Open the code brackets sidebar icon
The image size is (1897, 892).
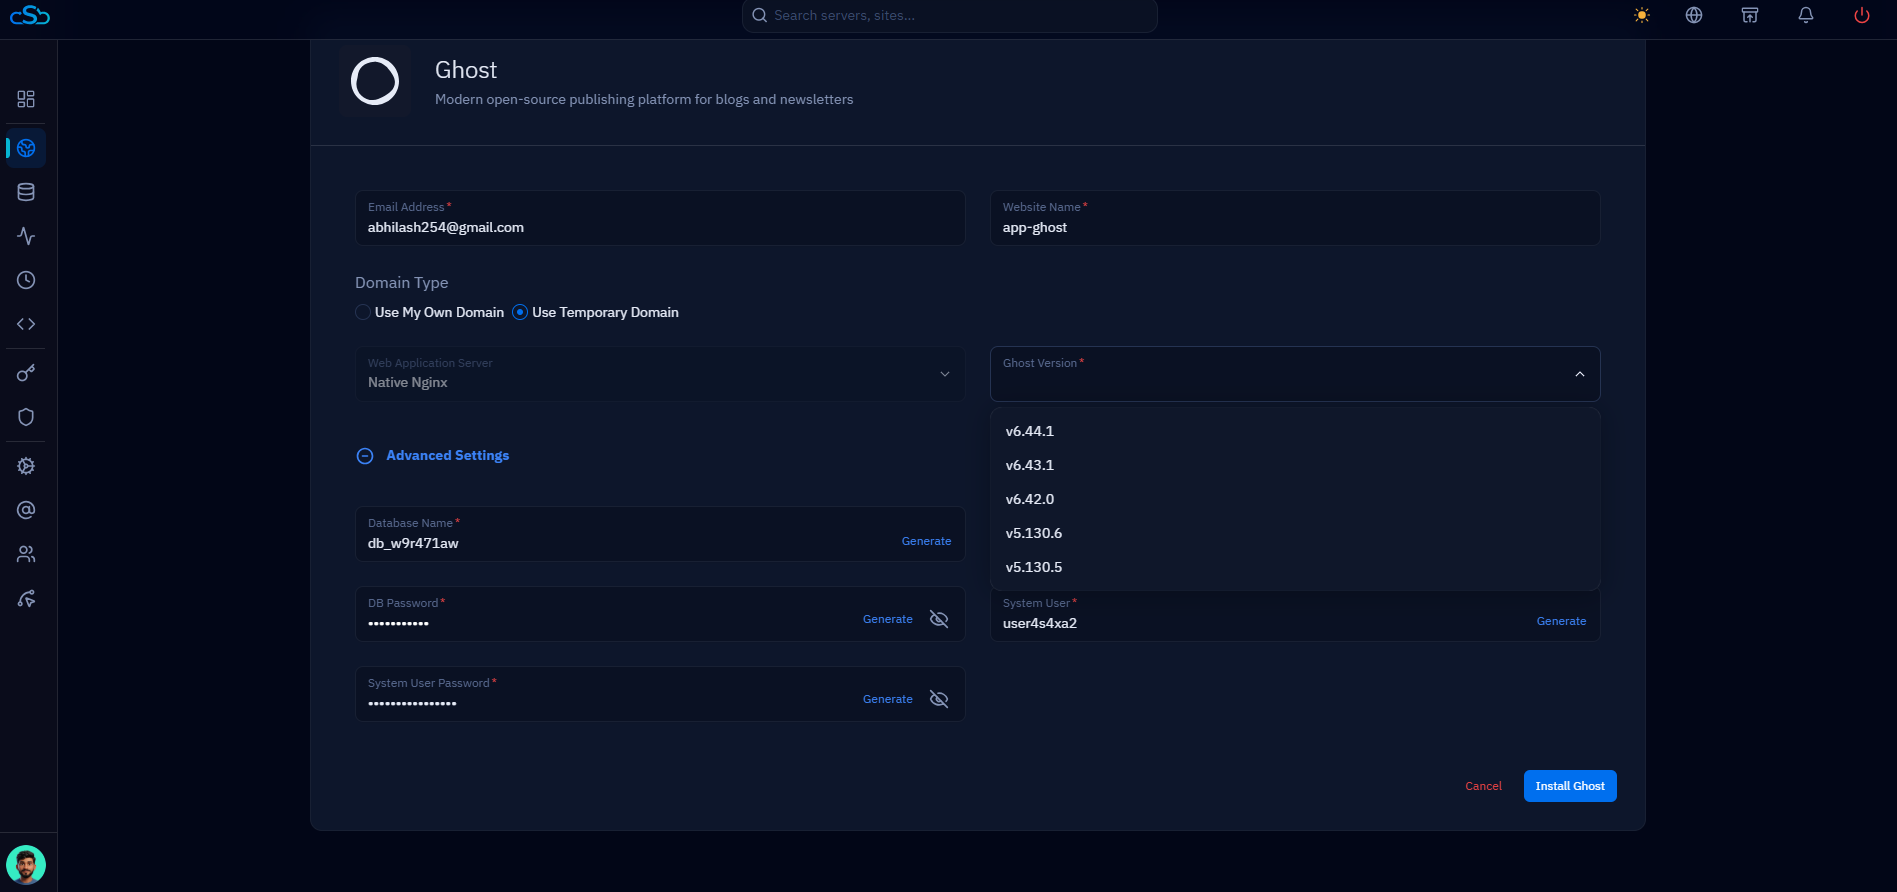[26, 324]
